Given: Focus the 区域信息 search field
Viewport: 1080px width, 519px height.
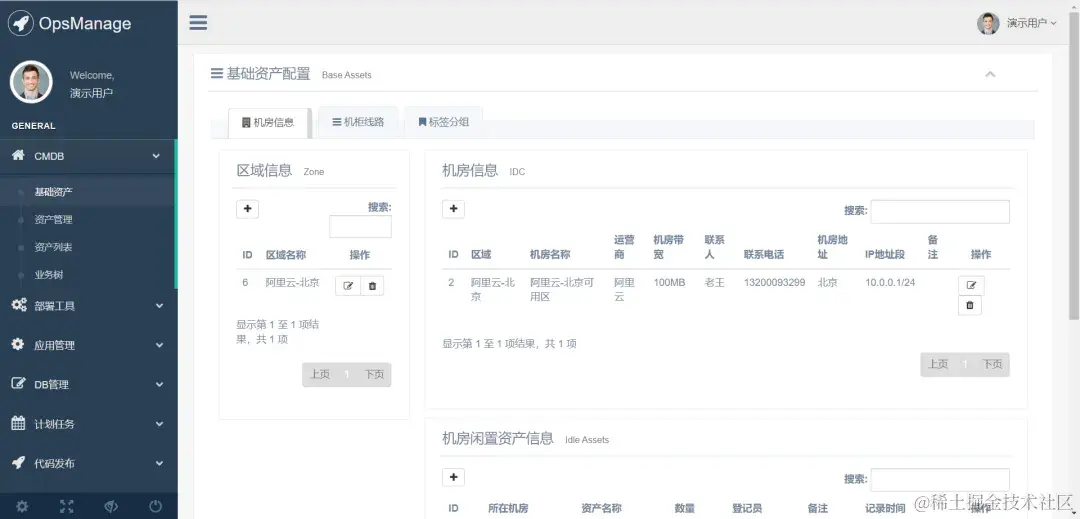Looking at the screenshot, I should tap(360, 226).
